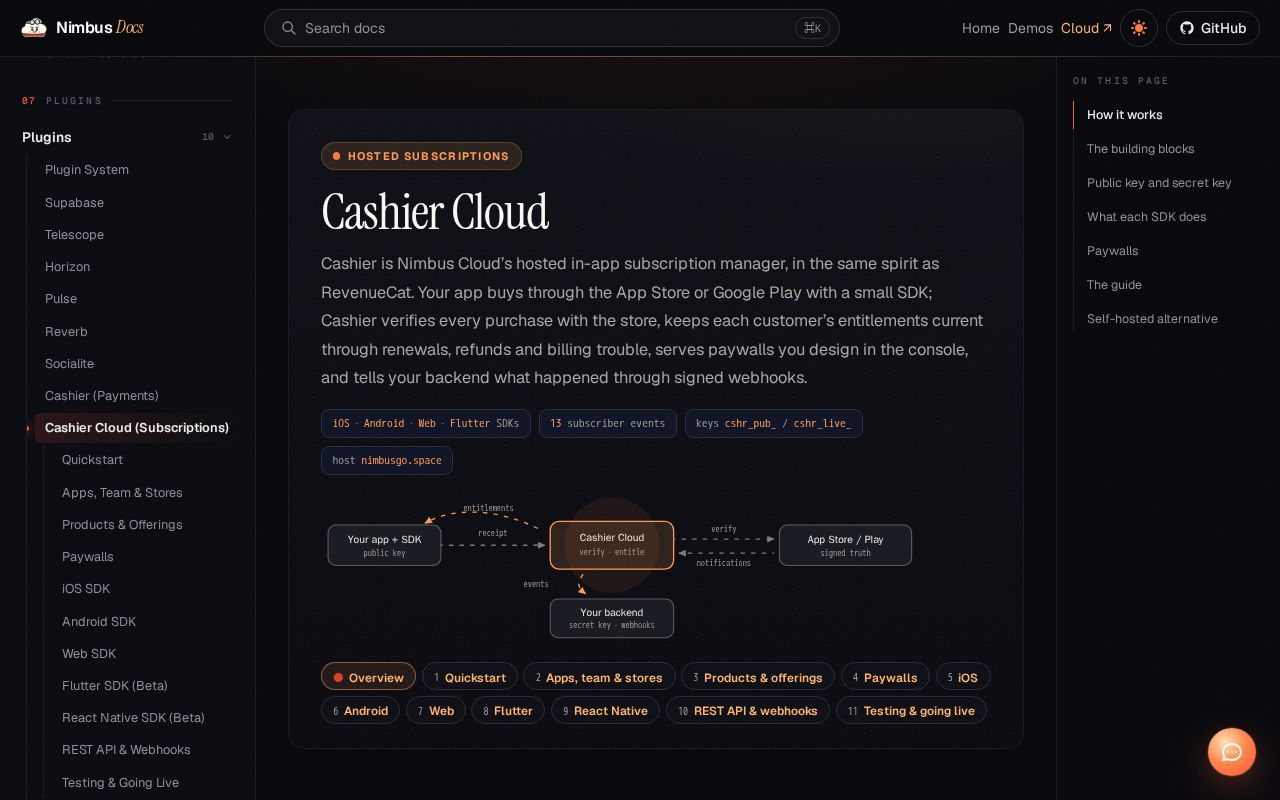Open REST API & webhooks pill
Image resolution: width=1280 pixels, height=800 pixels.
[x=747, y=710]
